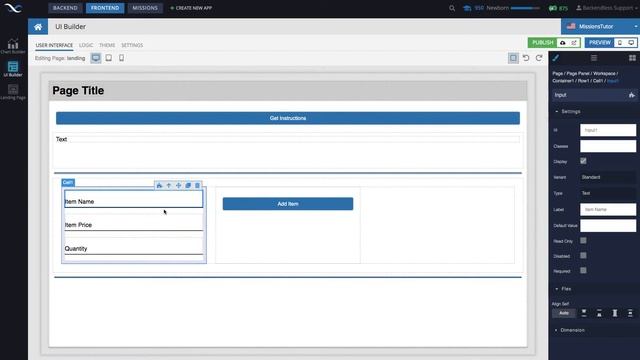Click the ID input field
The image size is (640, 360).
608,130
